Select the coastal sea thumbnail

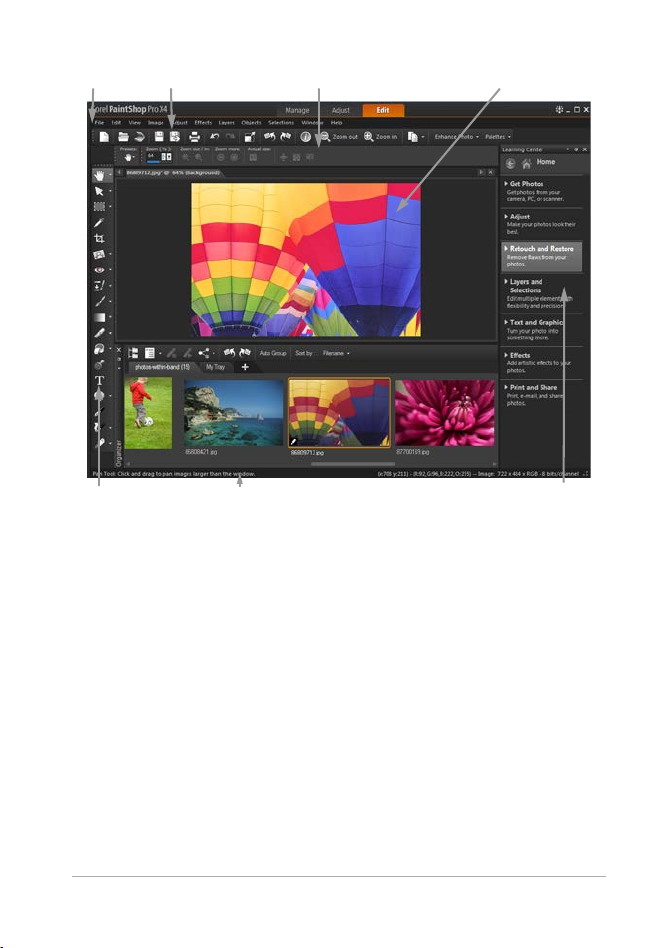pyautogui.click(x=233, y=414)
